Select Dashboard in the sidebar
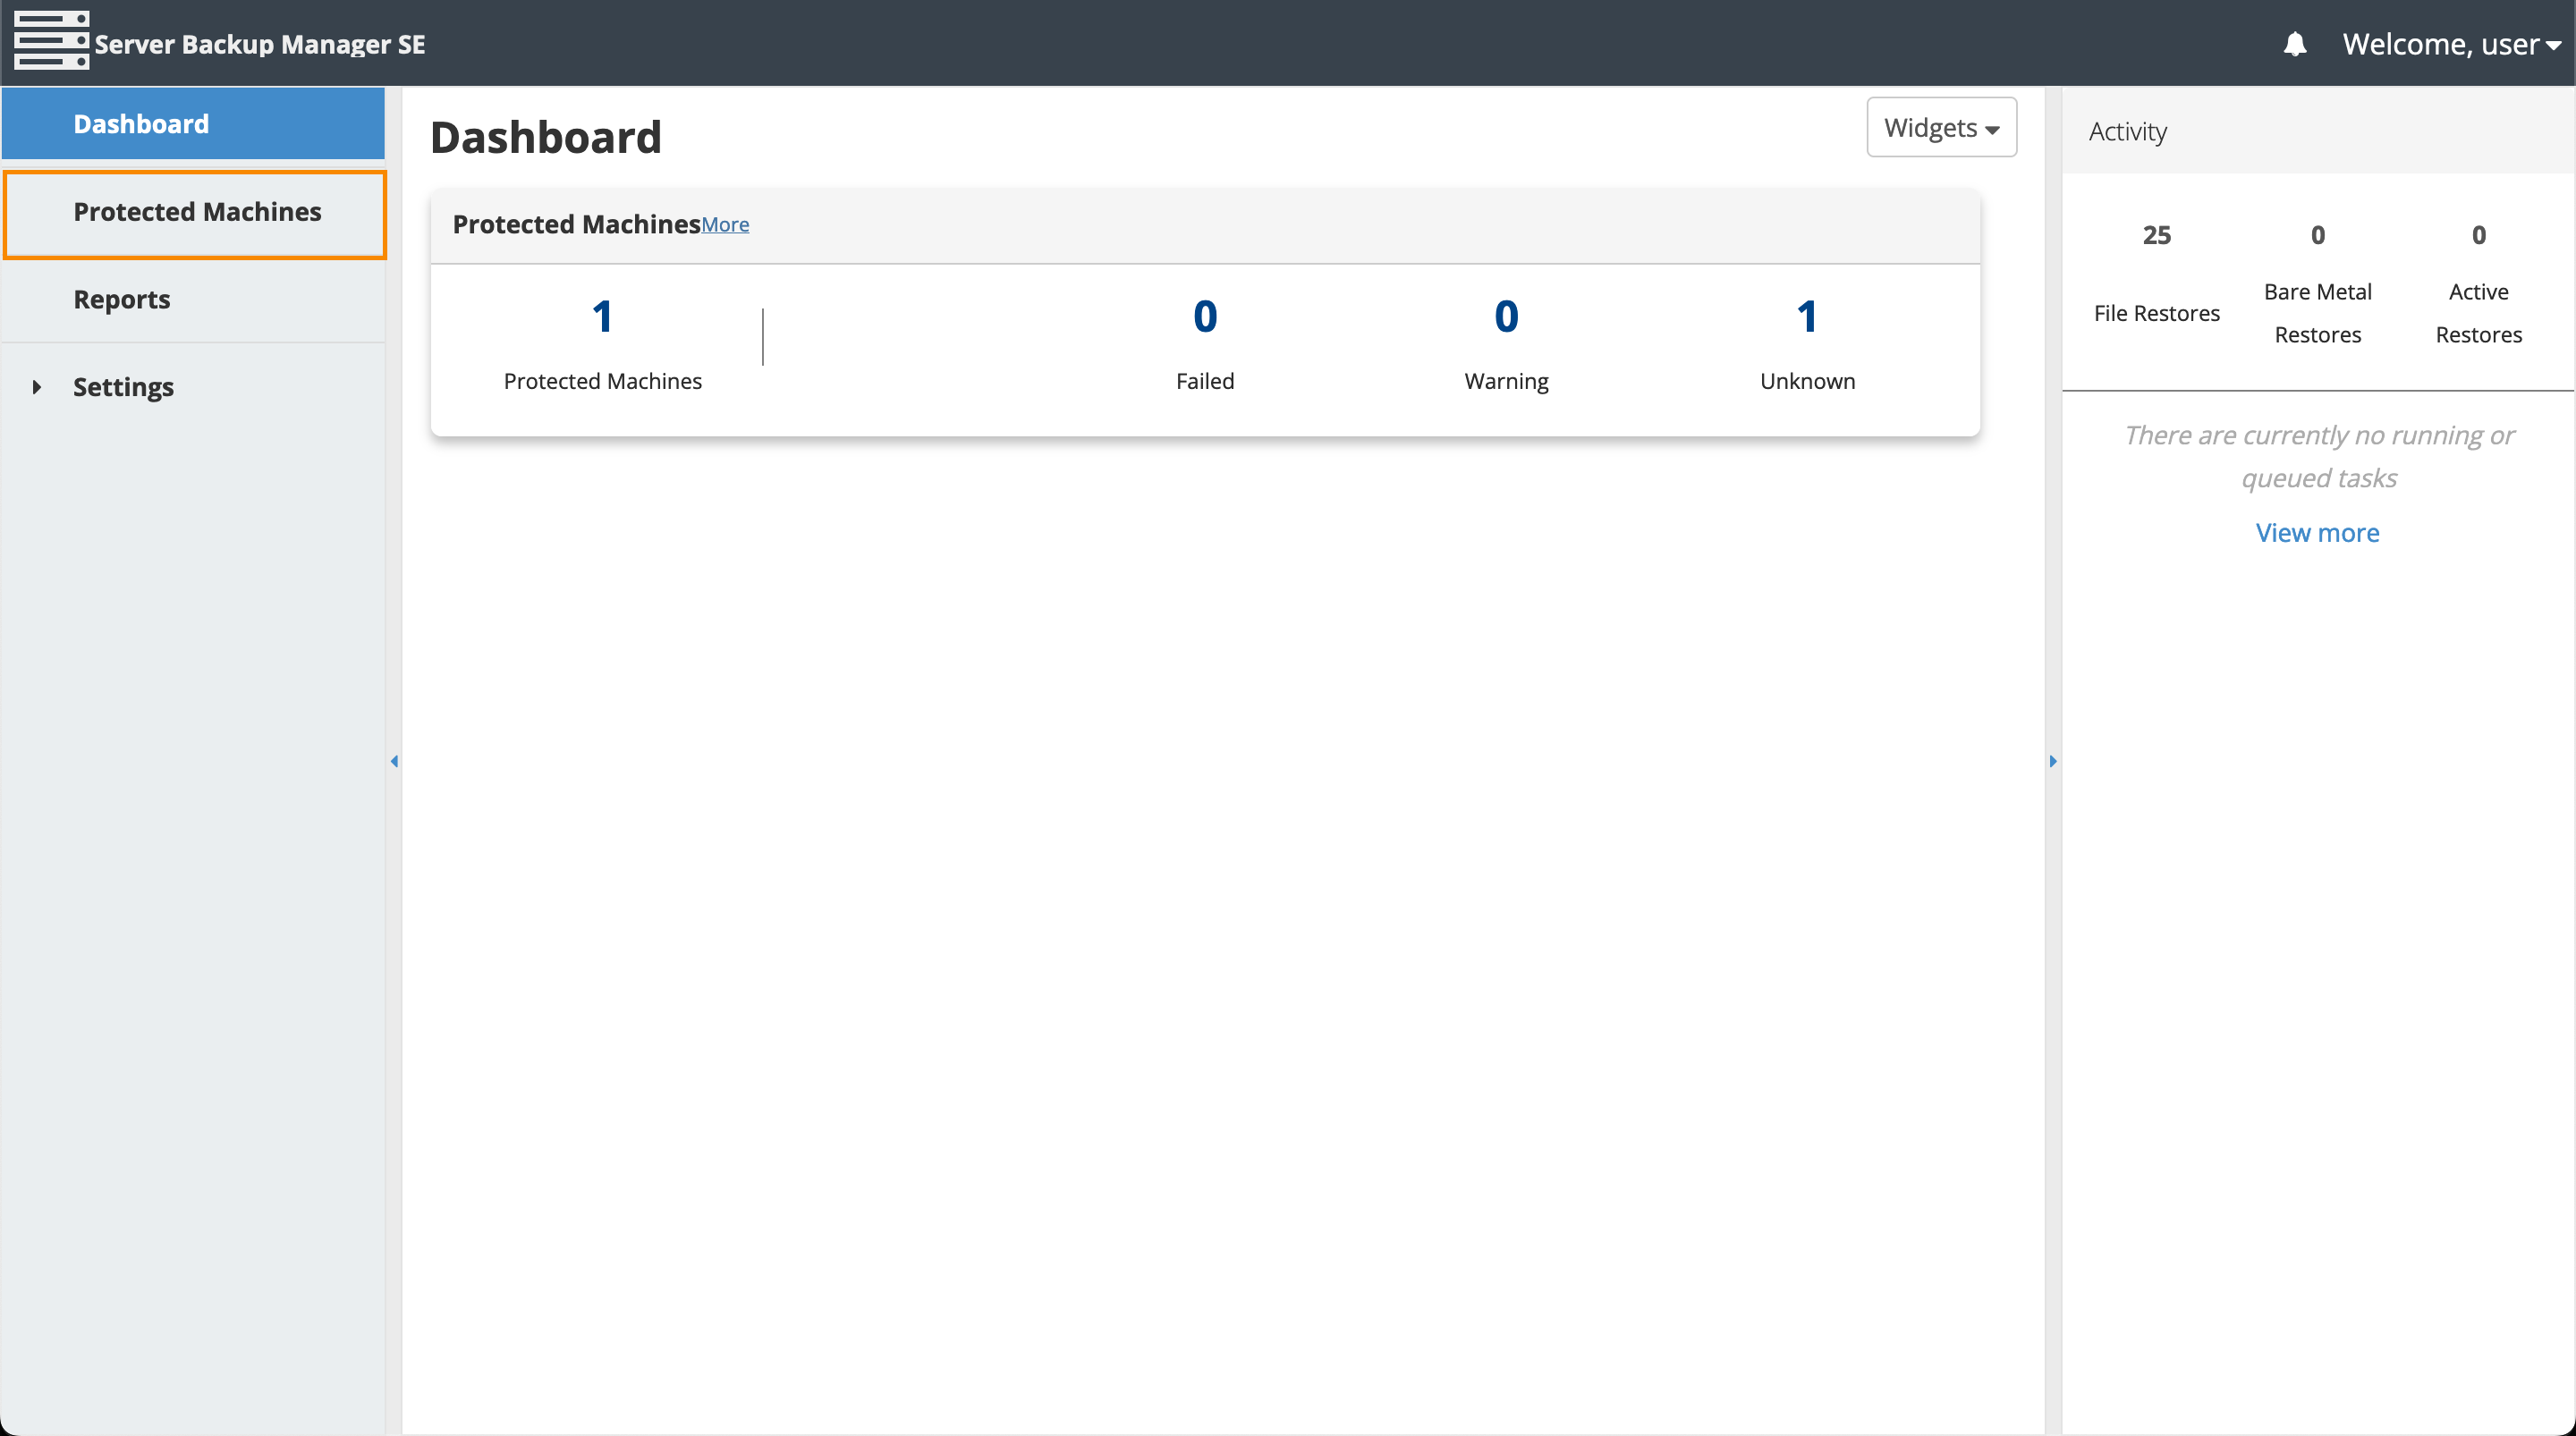The width and height of the screenshot is (2576, 1436). point(194,124)
